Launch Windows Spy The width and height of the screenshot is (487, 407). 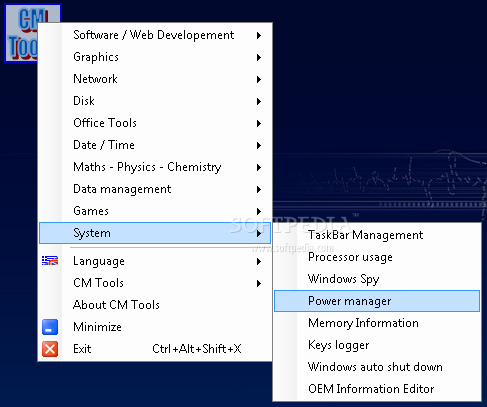377,279
